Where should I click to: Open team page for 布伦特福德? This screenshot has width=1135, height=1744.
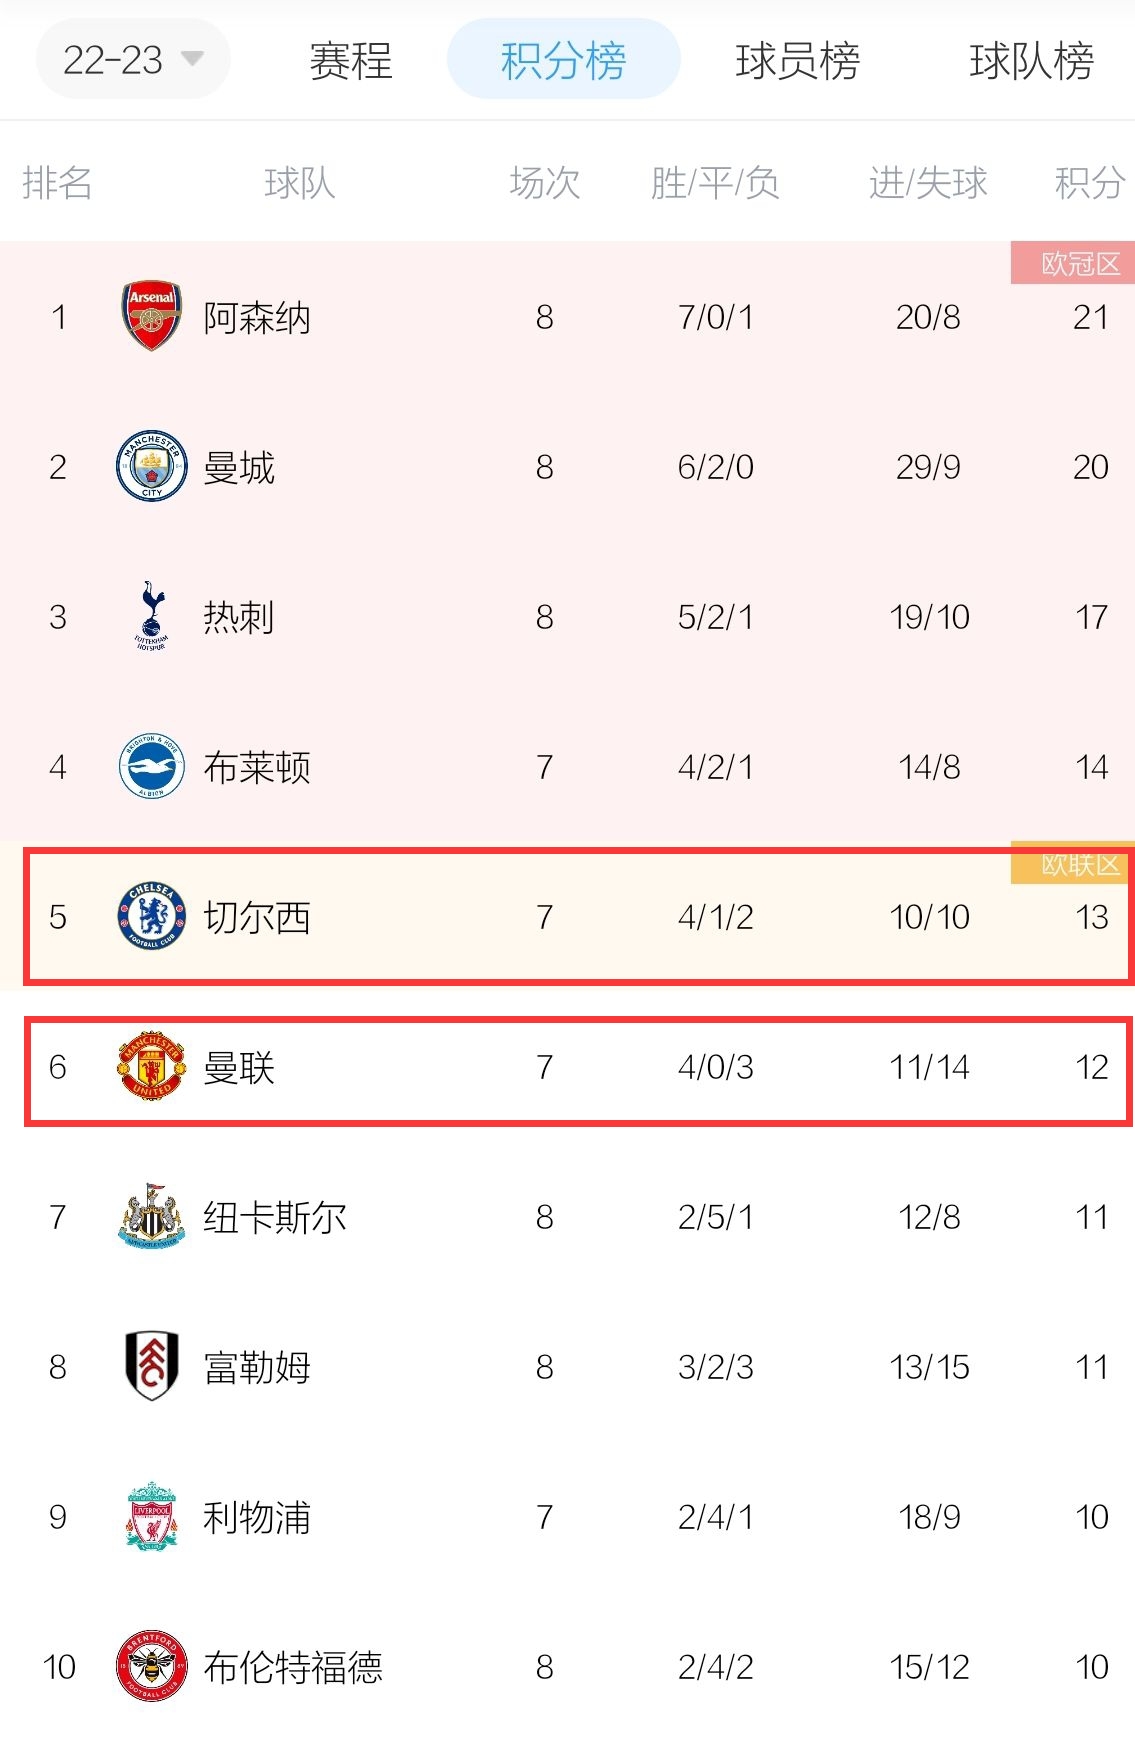pyautogui.click(x=293, y=1667)
